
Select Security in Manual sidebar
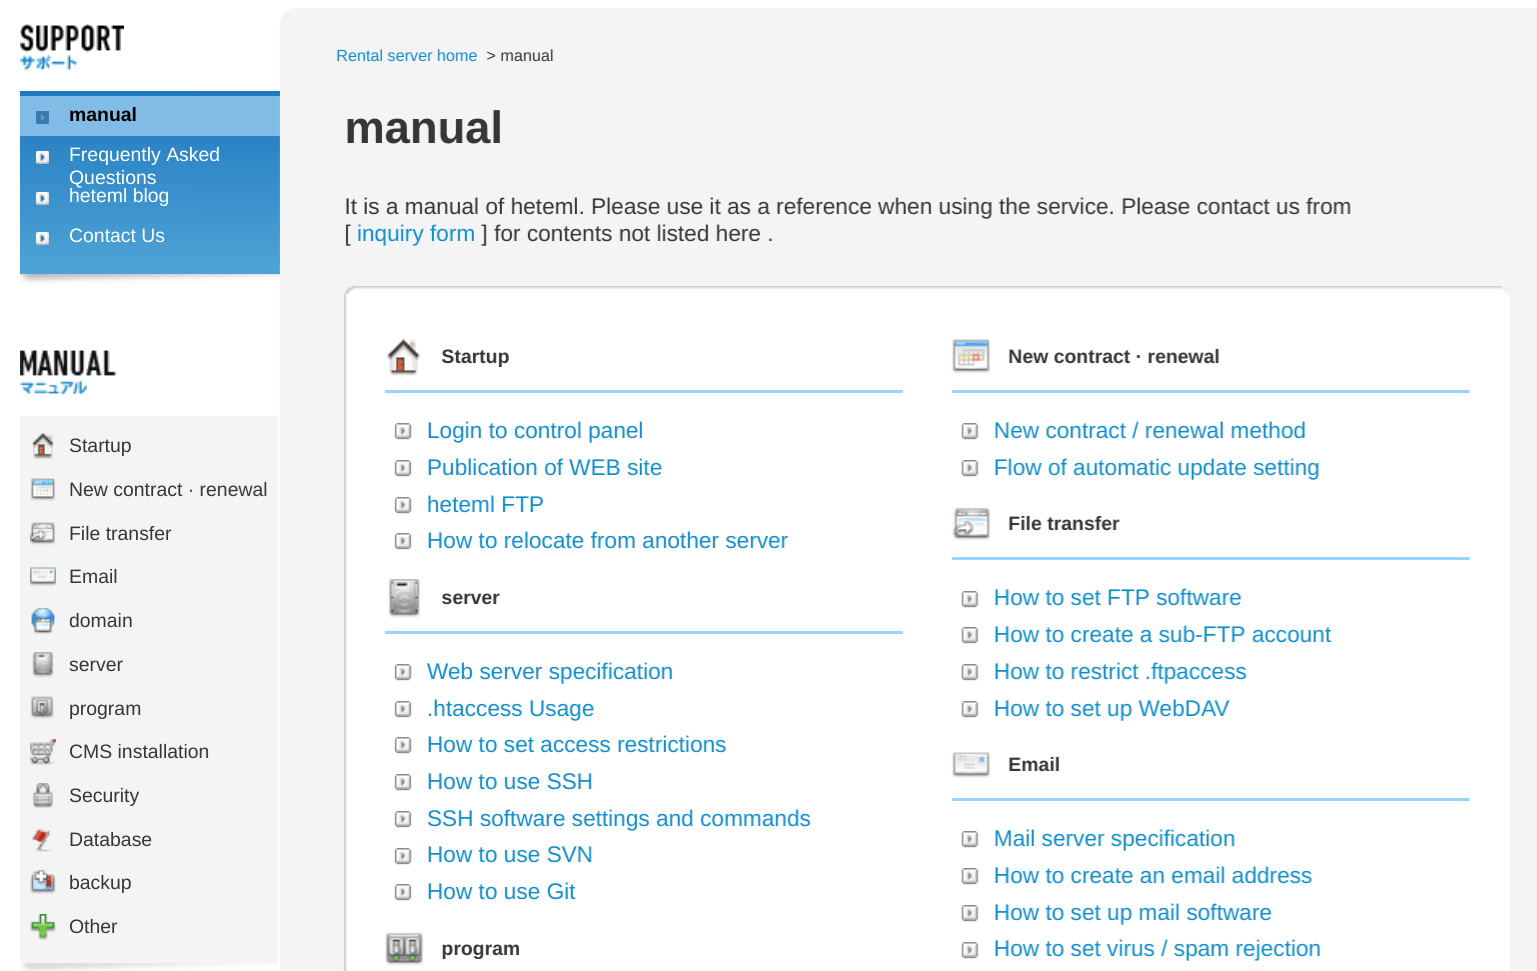pyautogui.click(x=104, y=795)
